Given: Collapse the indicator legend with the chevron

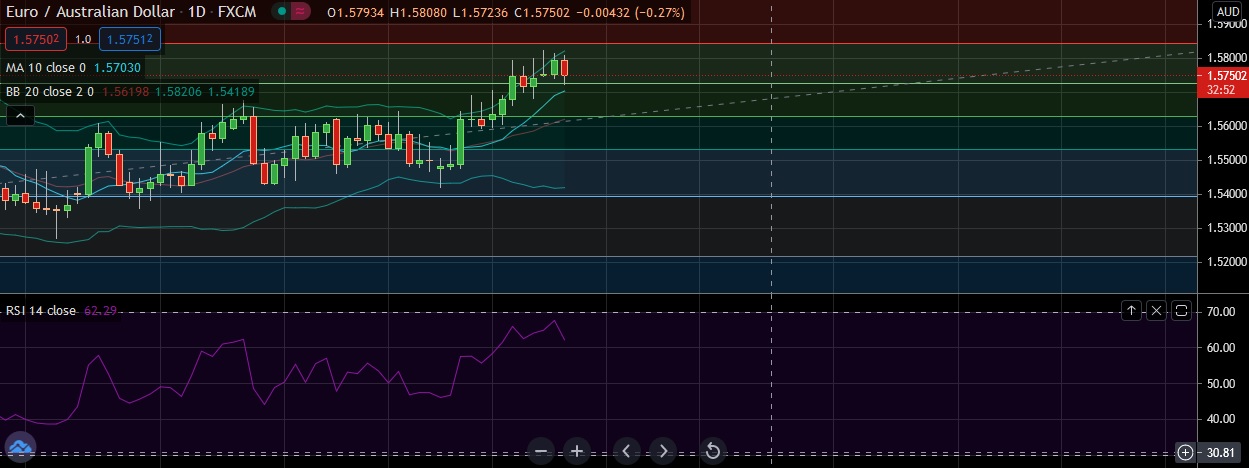Looking at the screenshot, I should 21,117.
